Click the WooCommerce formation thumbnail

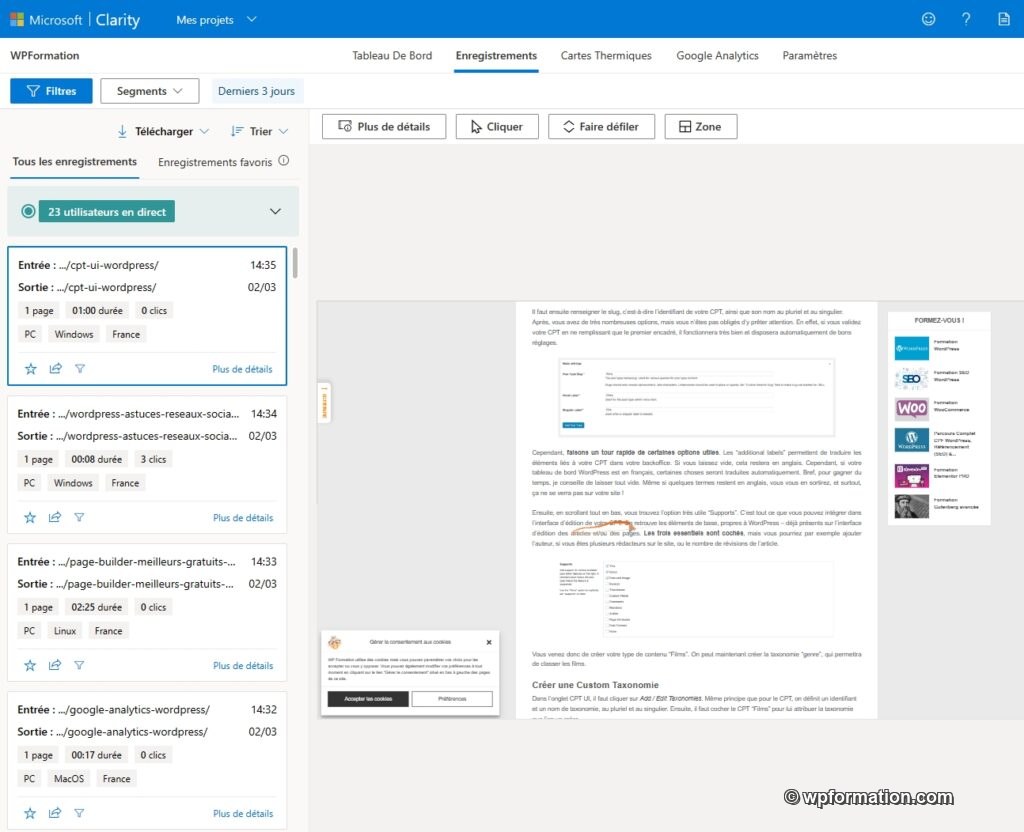coord(912,409)
